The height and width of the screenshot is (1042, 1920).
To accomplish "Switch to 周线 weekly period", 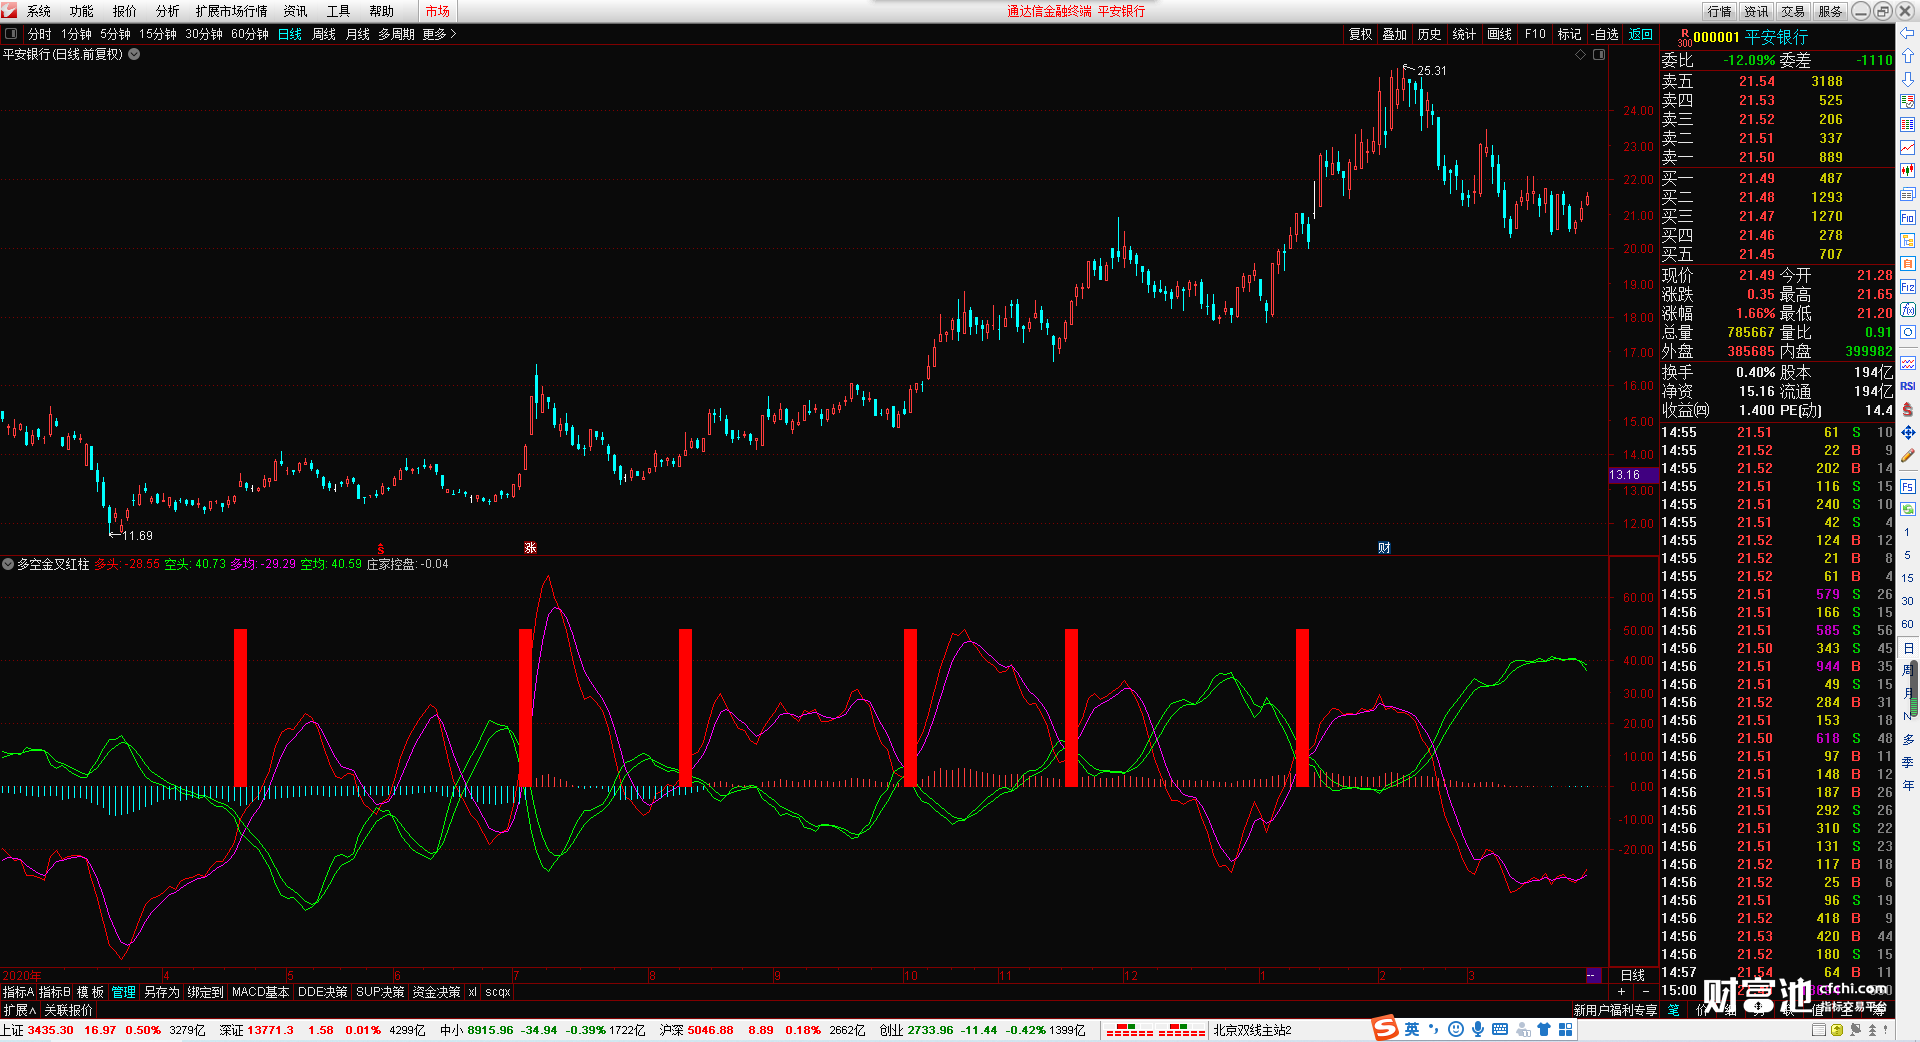I will [324, 34].
